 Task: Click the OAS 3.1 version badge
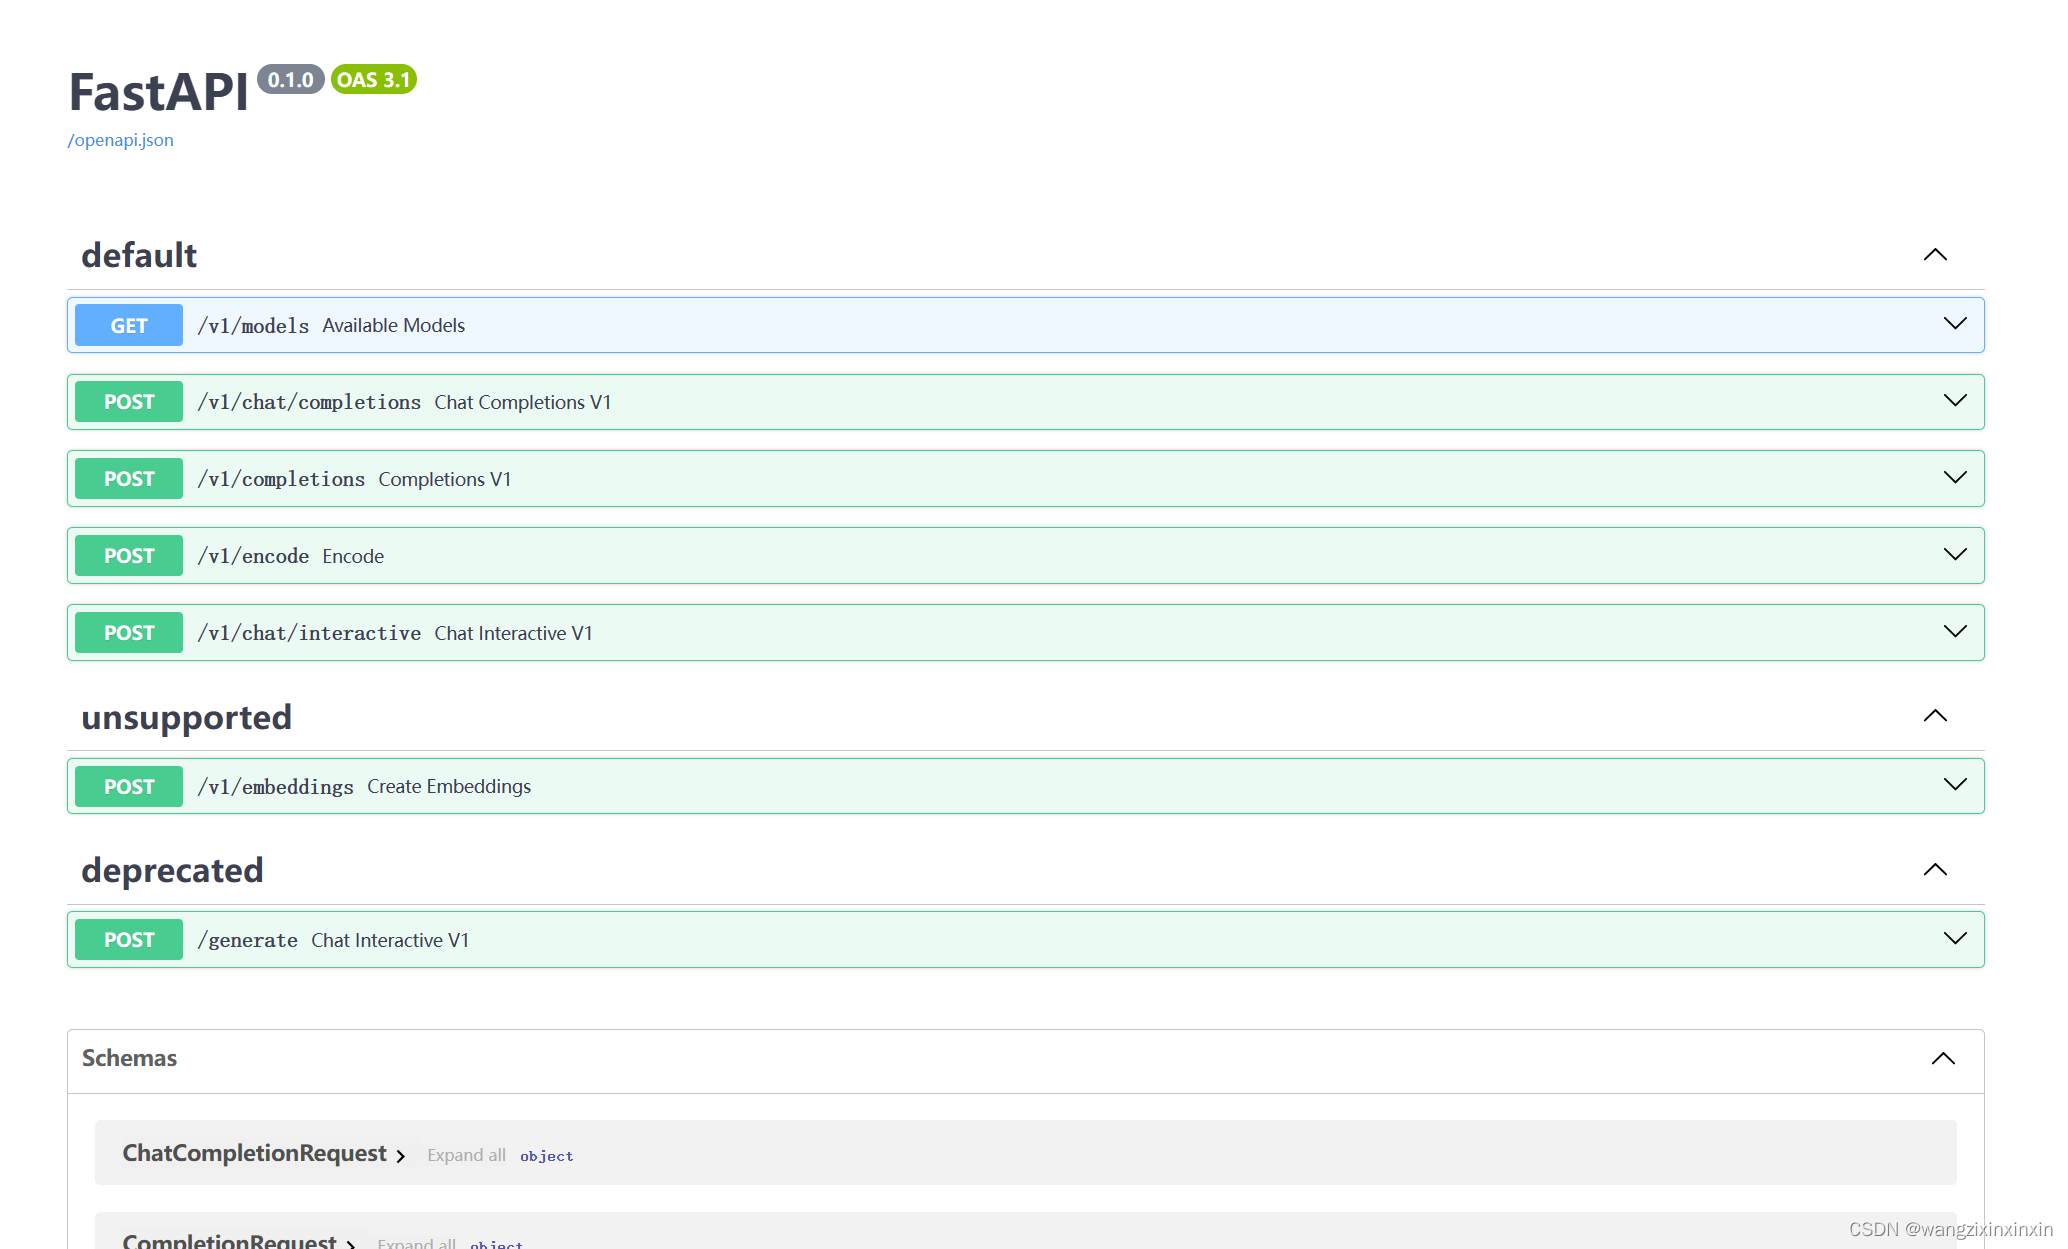[373, 80]
